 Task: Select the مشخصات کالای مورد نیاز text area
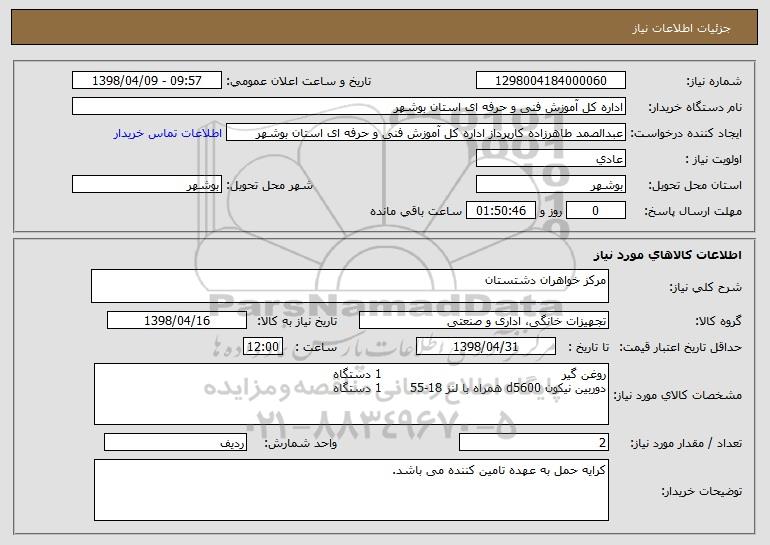point(351,394)
